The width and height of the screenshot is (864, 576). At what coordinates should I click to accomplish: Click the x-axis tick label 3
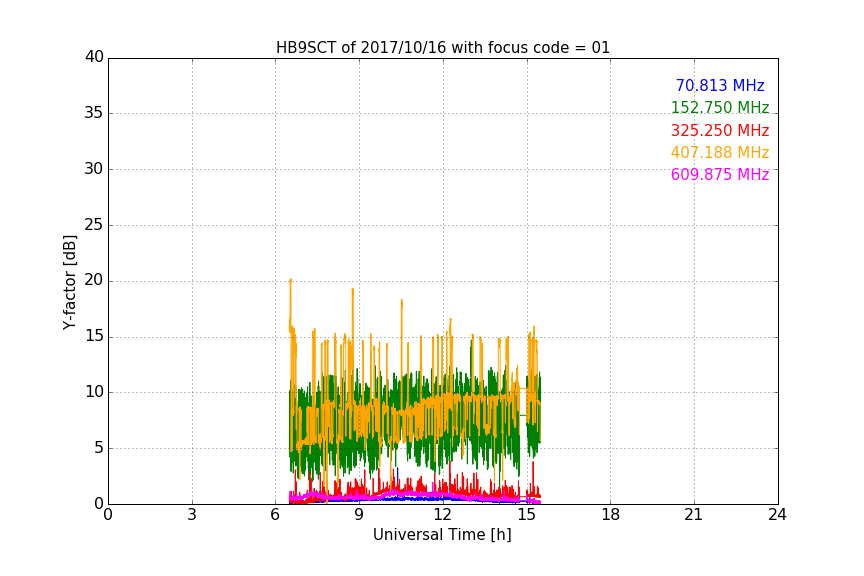pos(192,515)
